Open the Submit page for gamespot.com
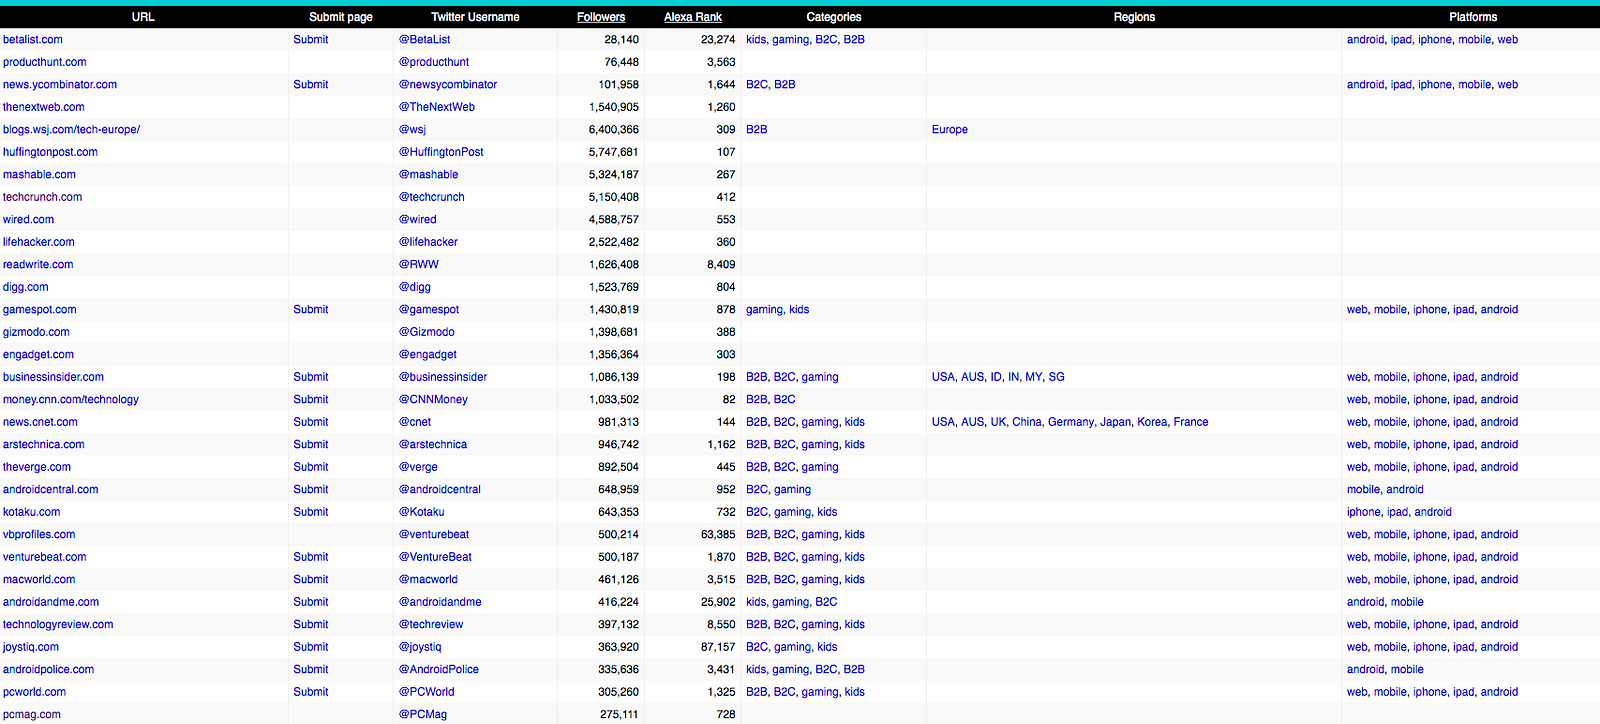The width and height of the screenshot is (1600, 724). click(311, 310)
